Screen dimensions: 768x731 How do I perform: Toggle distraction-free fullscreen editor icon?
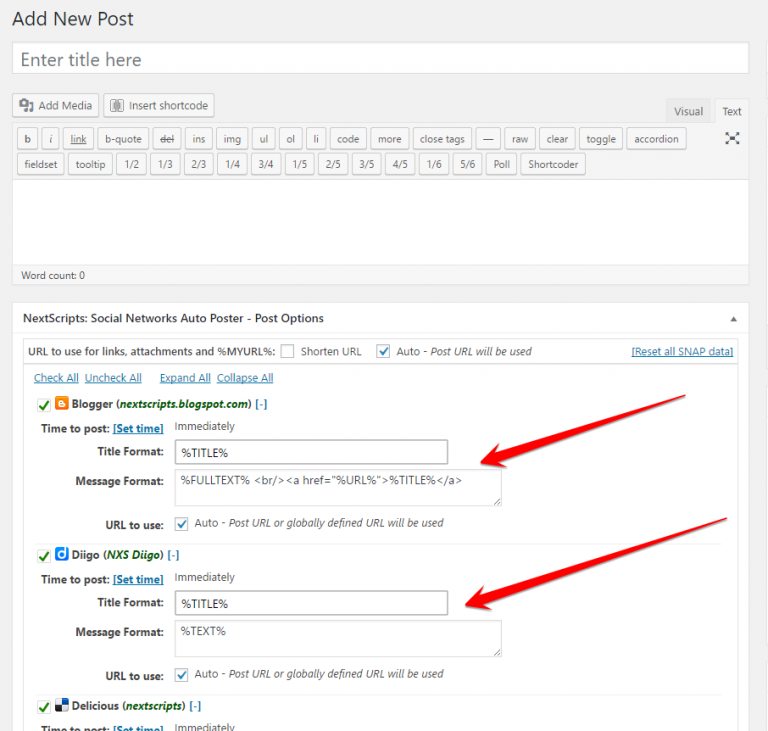coord(732,139)
